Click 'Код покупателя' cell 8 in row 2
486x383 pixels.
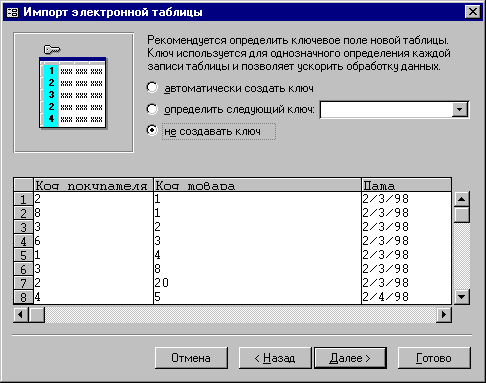[93, 213]
